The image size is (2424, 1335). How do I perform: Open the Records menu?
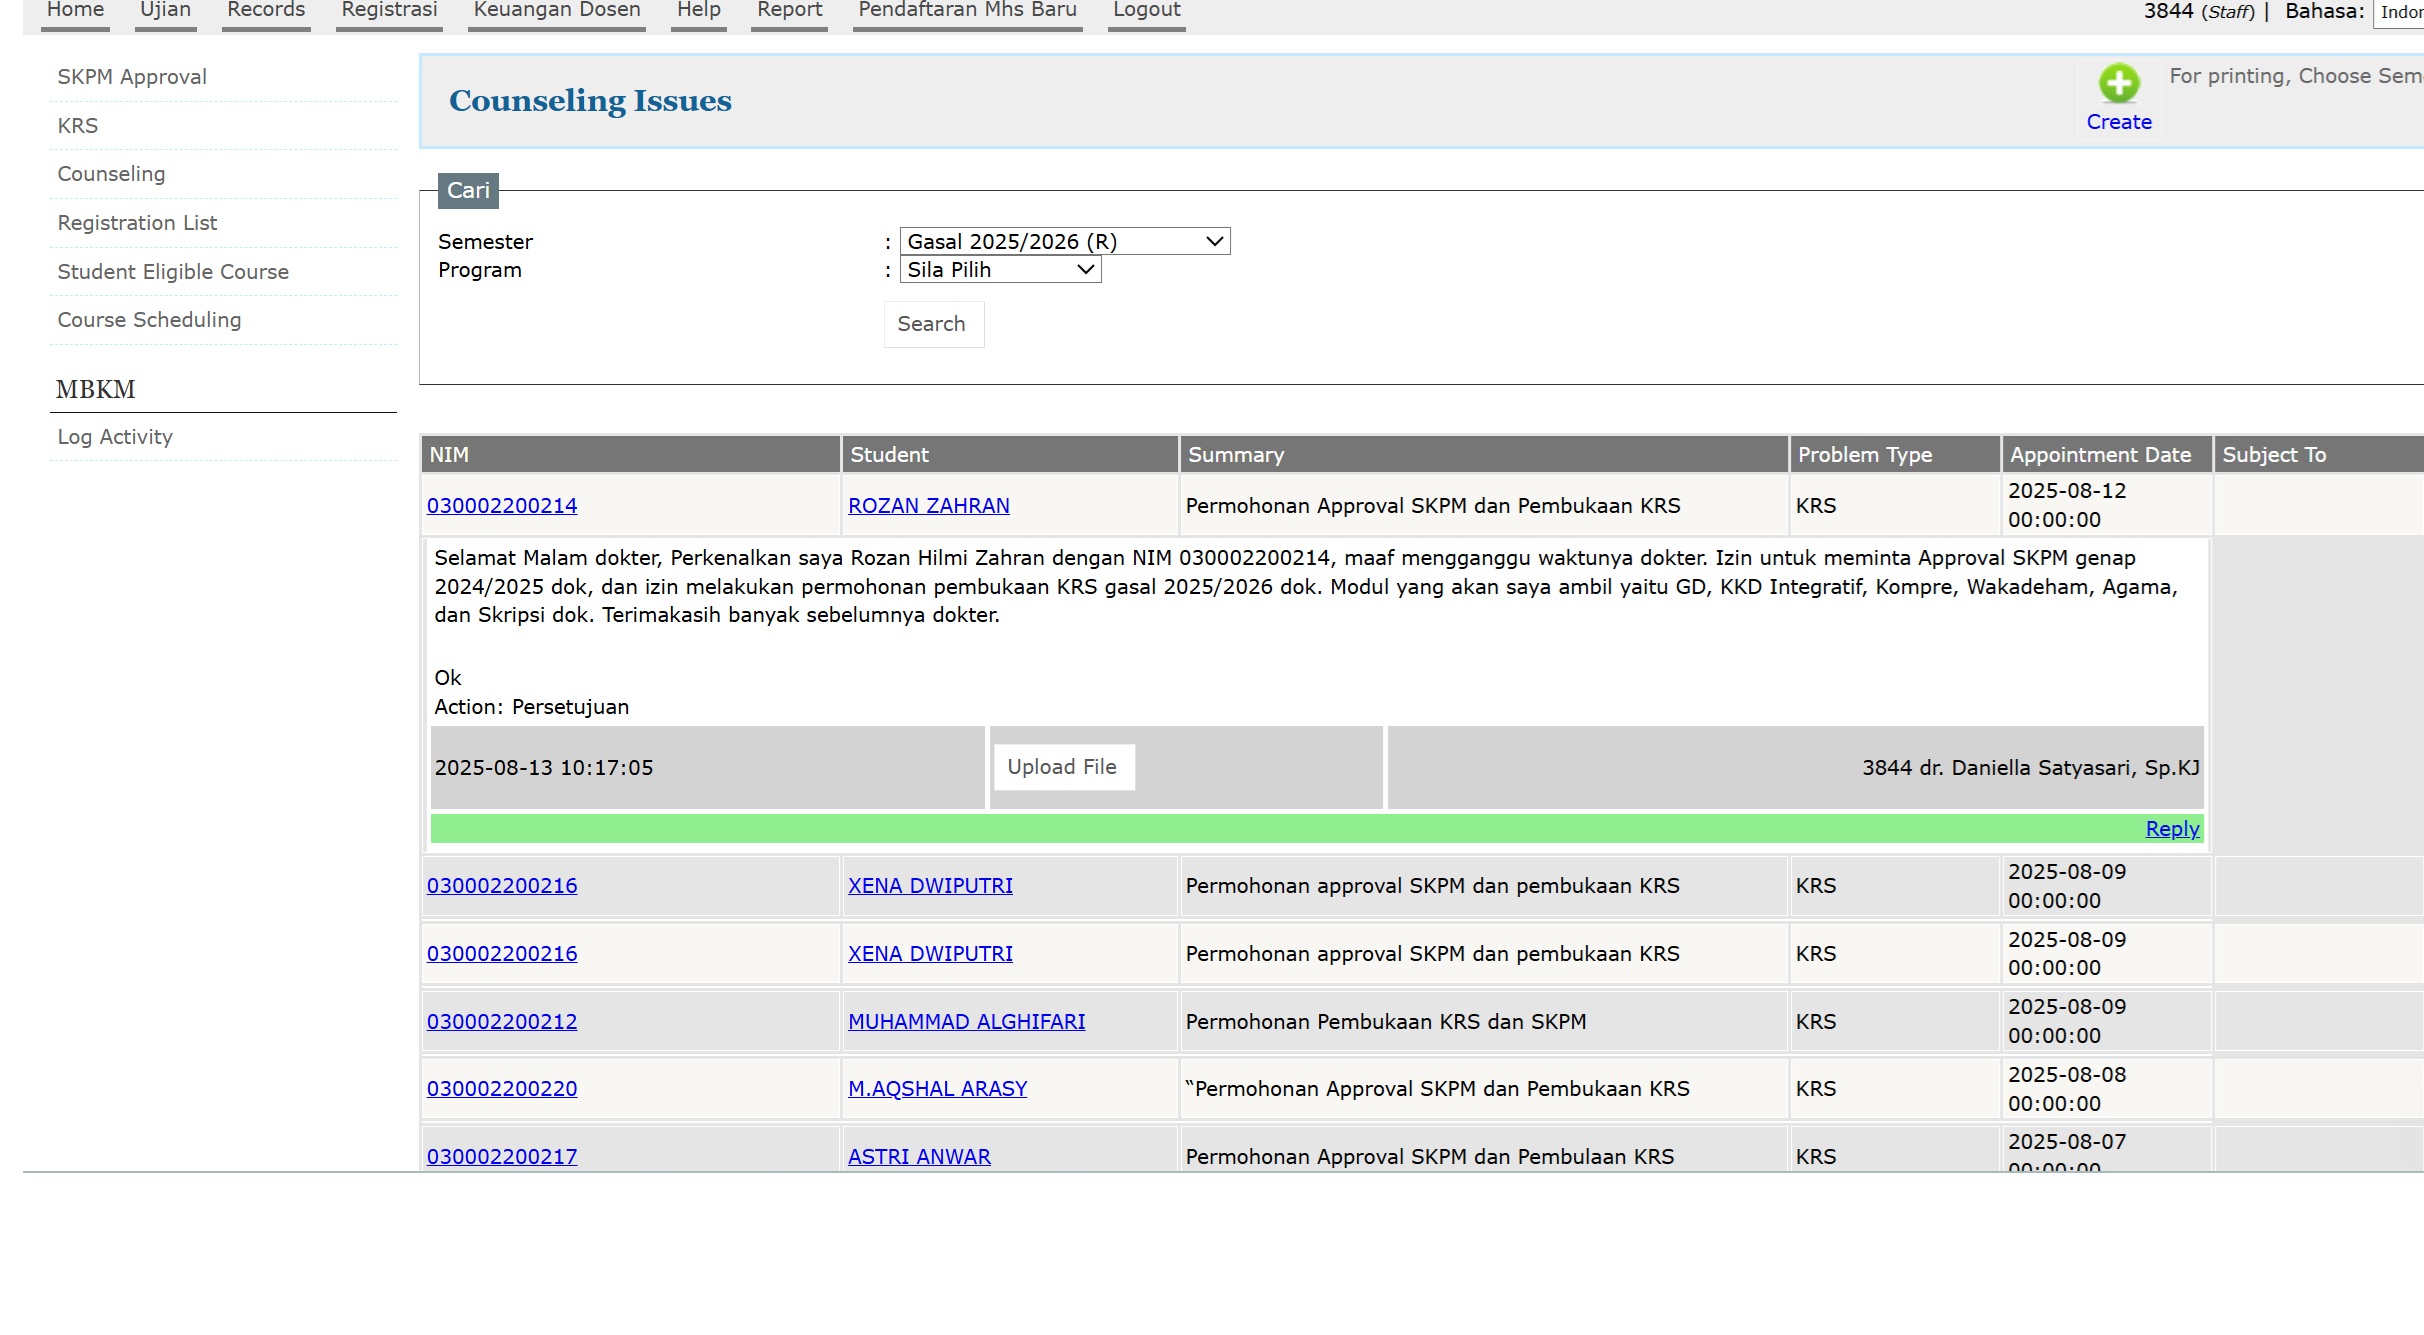(x=265, y=10)
